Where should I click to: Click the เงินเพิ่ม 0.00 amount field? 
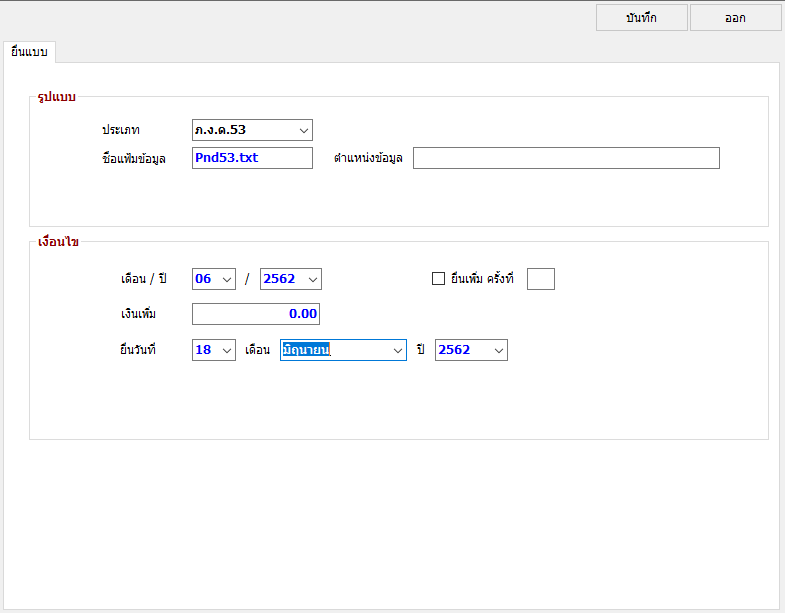[256, 314]
